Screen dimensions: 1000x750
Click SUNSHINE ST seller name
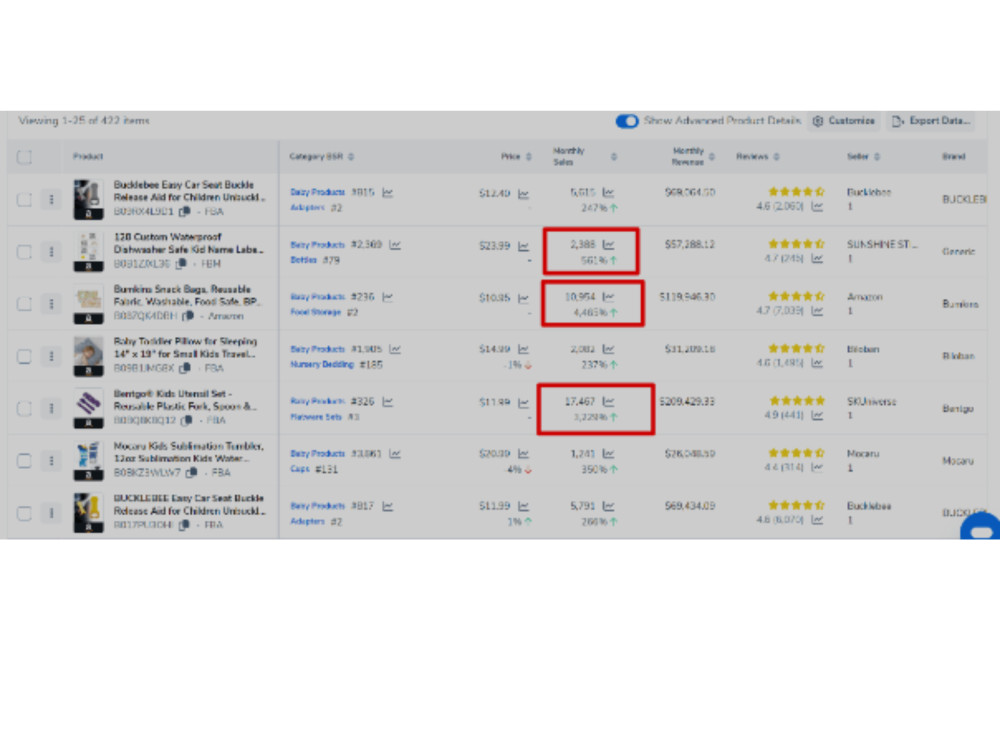point(882,245)
